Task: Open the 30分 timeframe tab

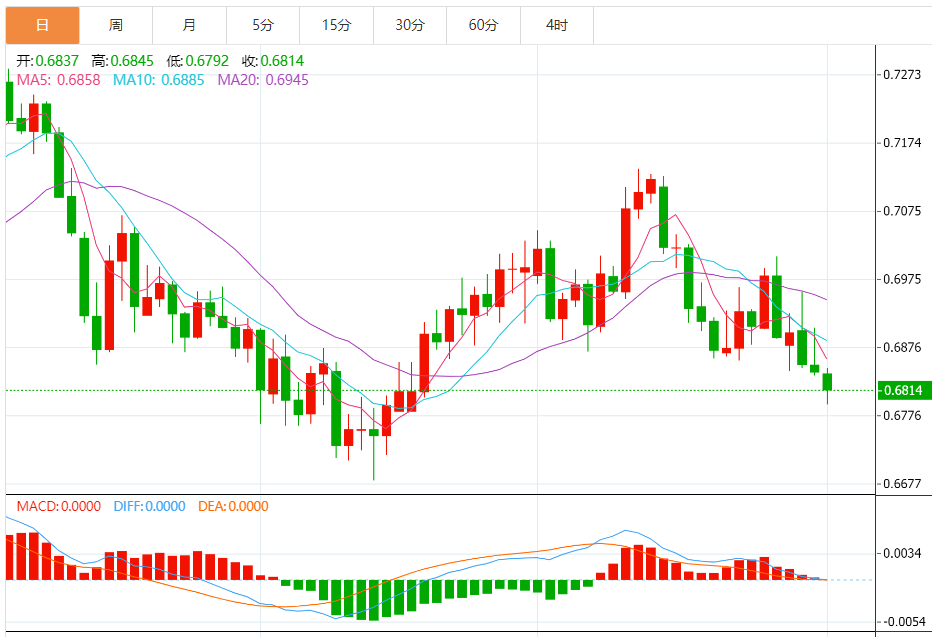Action: [x=410, y=25]
